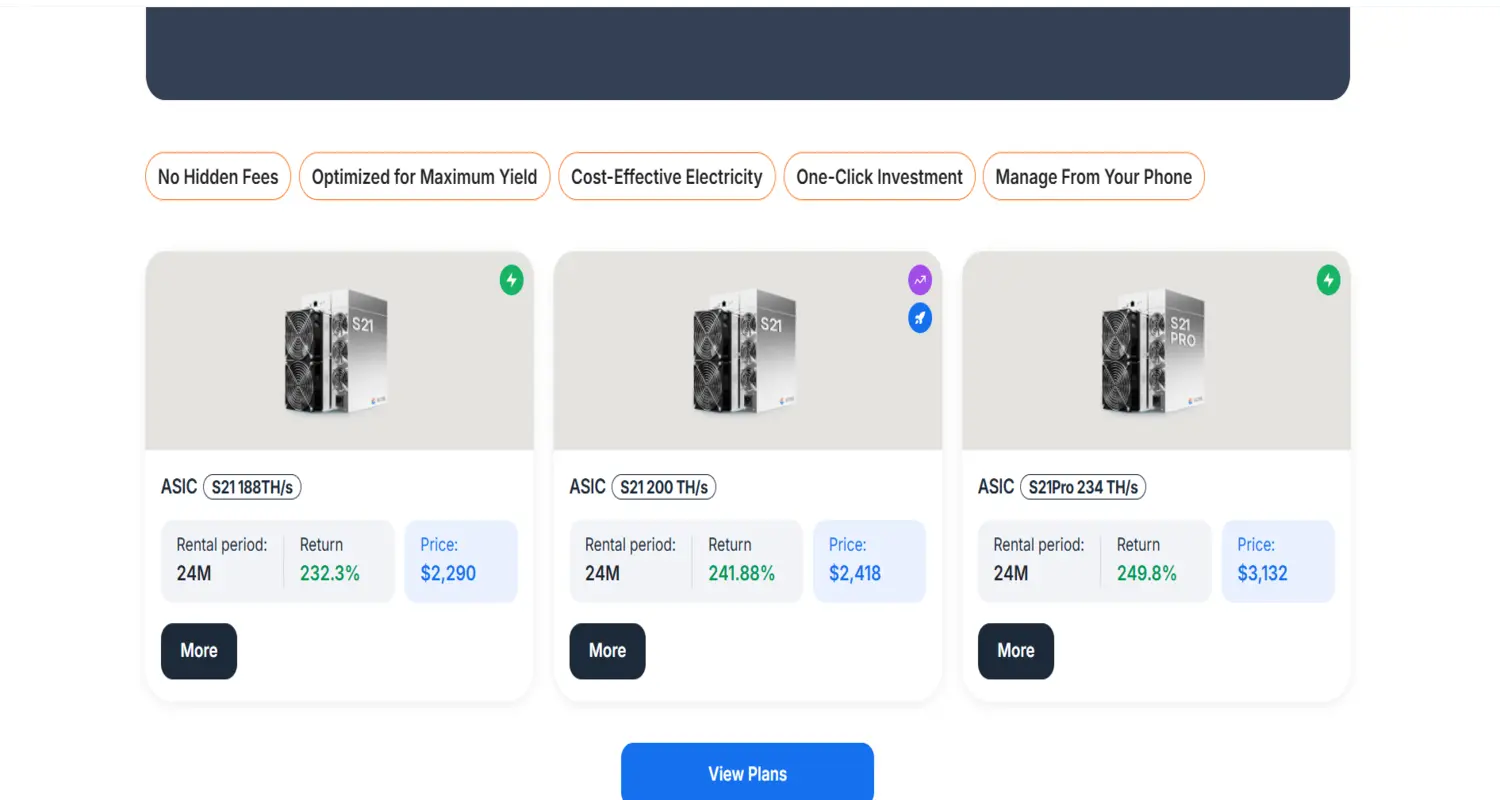The width and height of the screenshot is (1500, 800).
Task: Select the Optimized for Maximum Yield chip
Action: click(424, 176)
